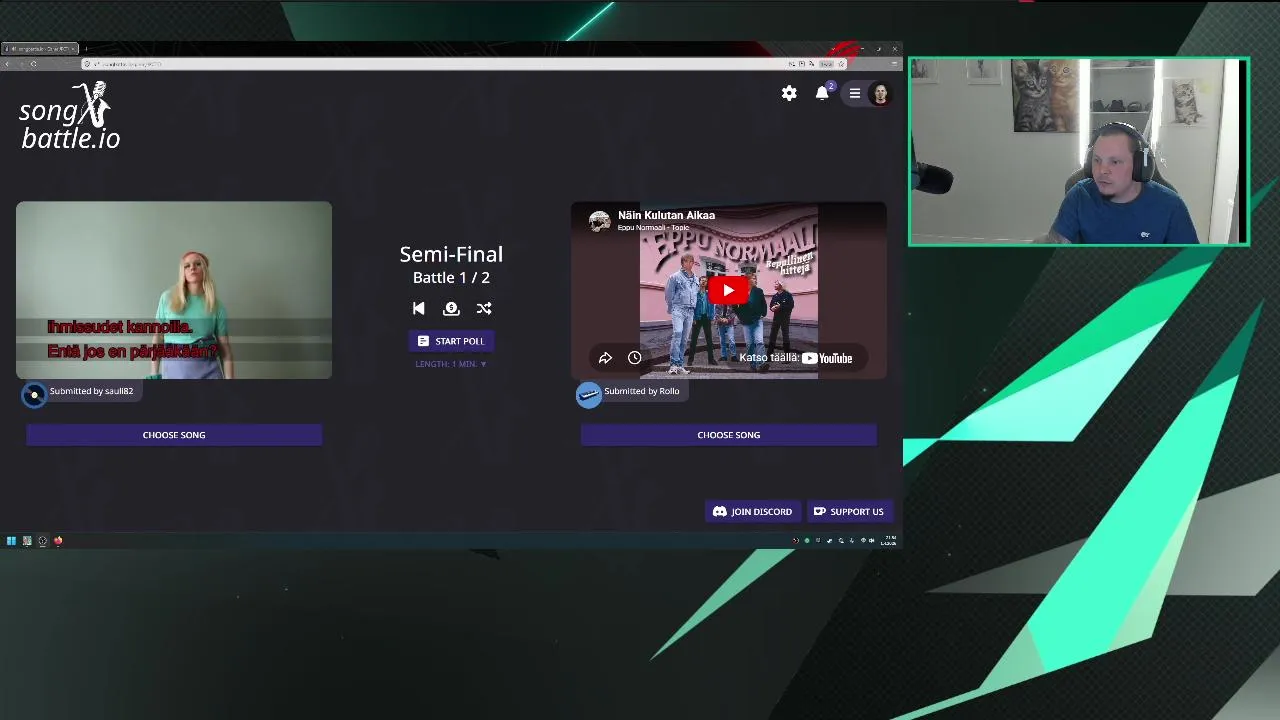Image resolution: width=1280 pixels, height=720 pixels.
Task: Click the taskbar clock
Action: (889, 541)
